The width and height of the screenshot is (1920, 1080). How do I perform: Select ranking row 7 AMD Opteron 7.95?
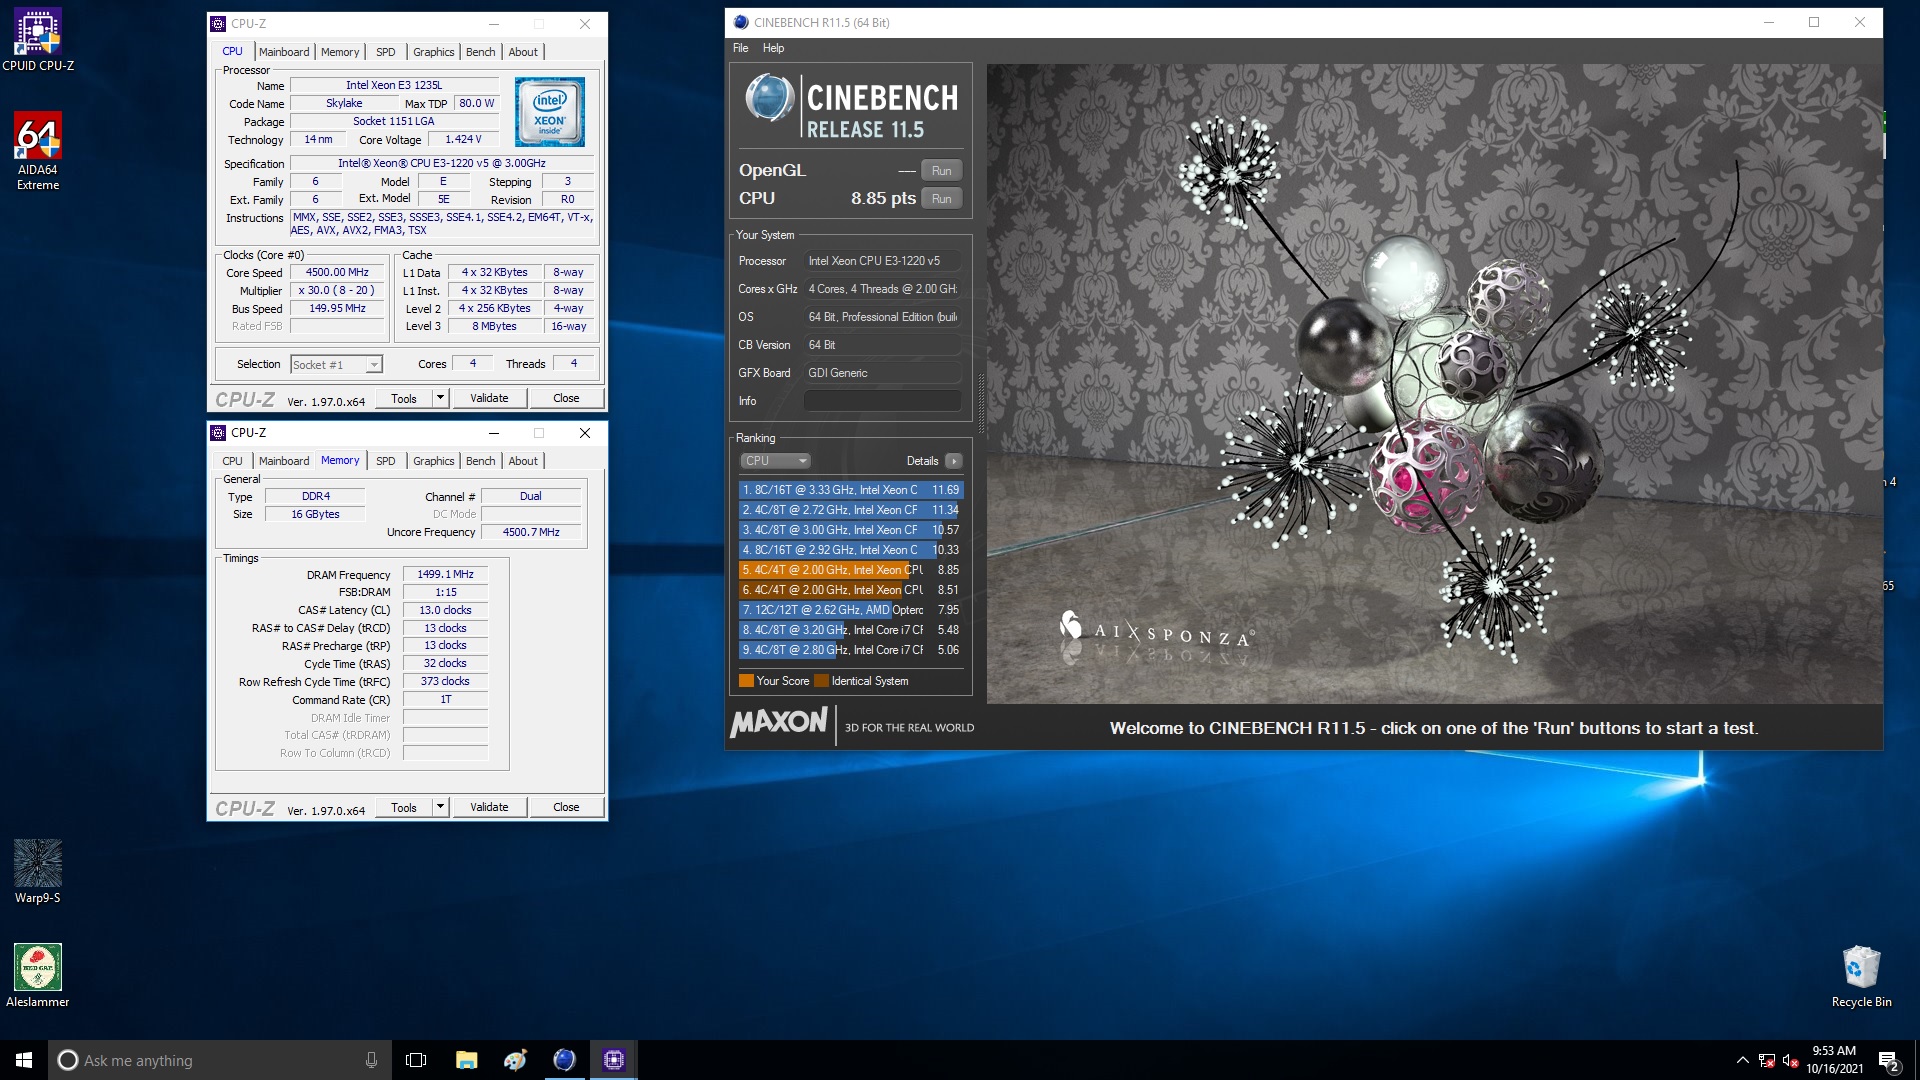click(x=850, y=610)
